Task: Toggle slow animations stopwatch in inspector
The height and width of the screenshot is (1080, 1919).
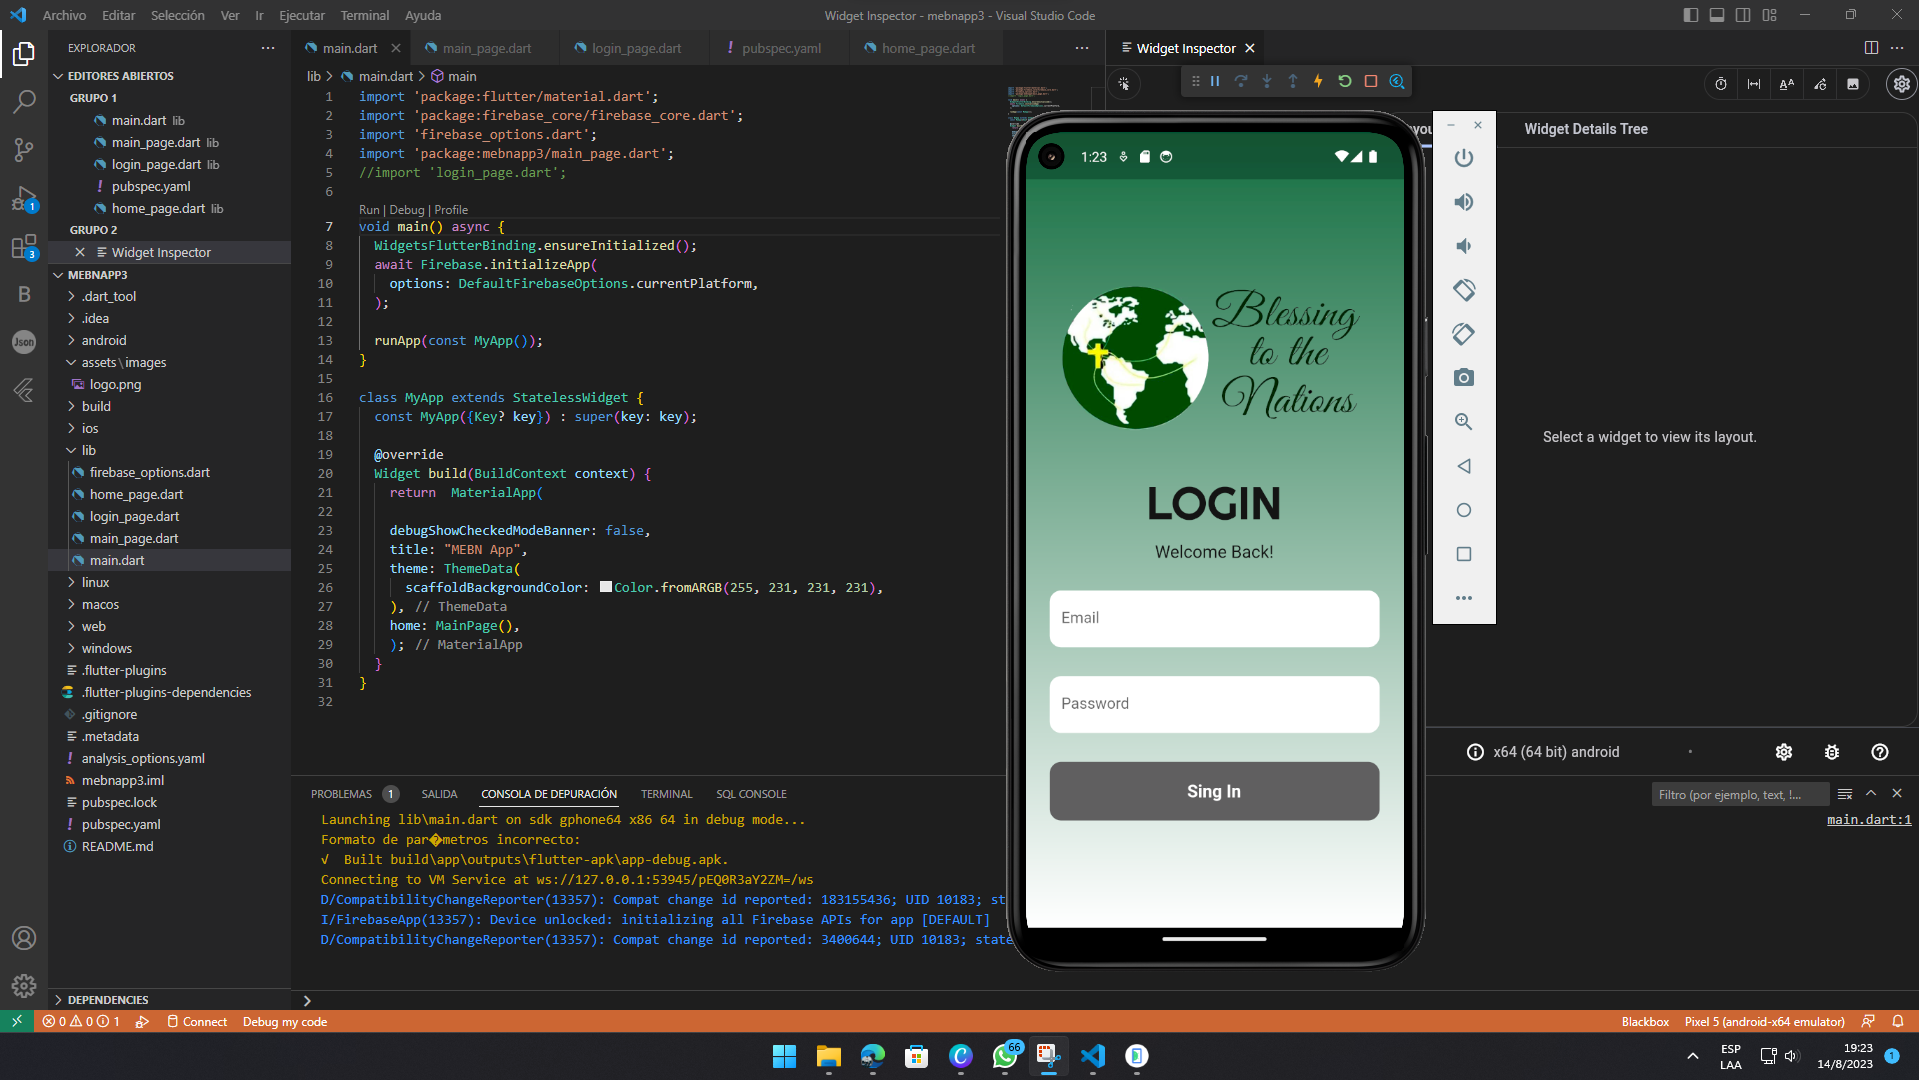Action: click(x=1720, y=85)
